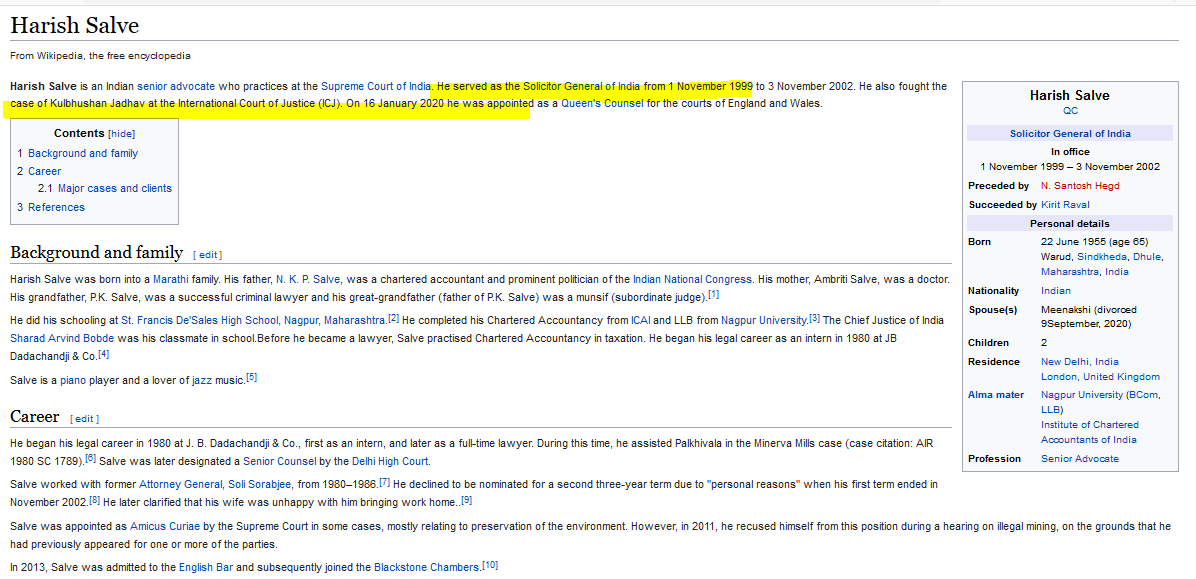Open citation [2] after Maharashtra
Image resolution: width=1196 pixels, height=579 pixels.
[x=394, y=318]
